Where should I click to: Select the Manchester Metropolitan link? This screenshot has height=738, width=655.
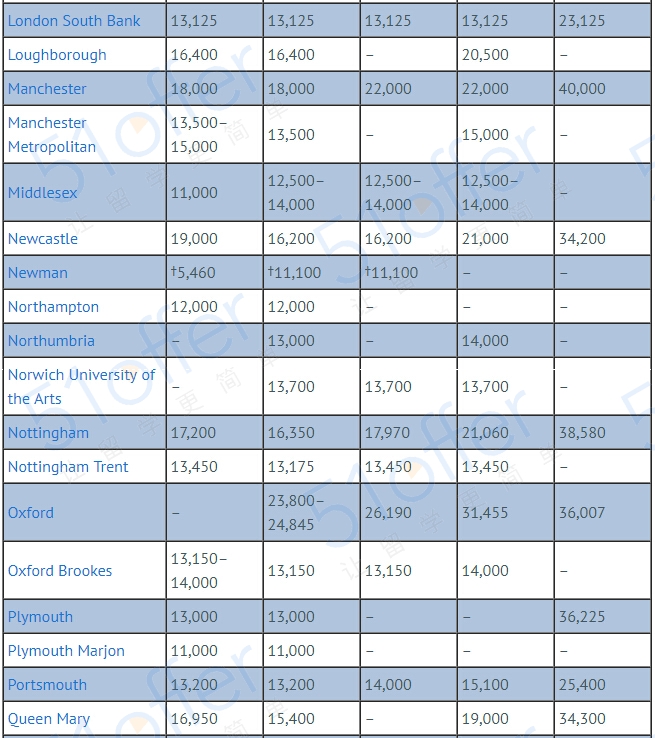point(52,135)
